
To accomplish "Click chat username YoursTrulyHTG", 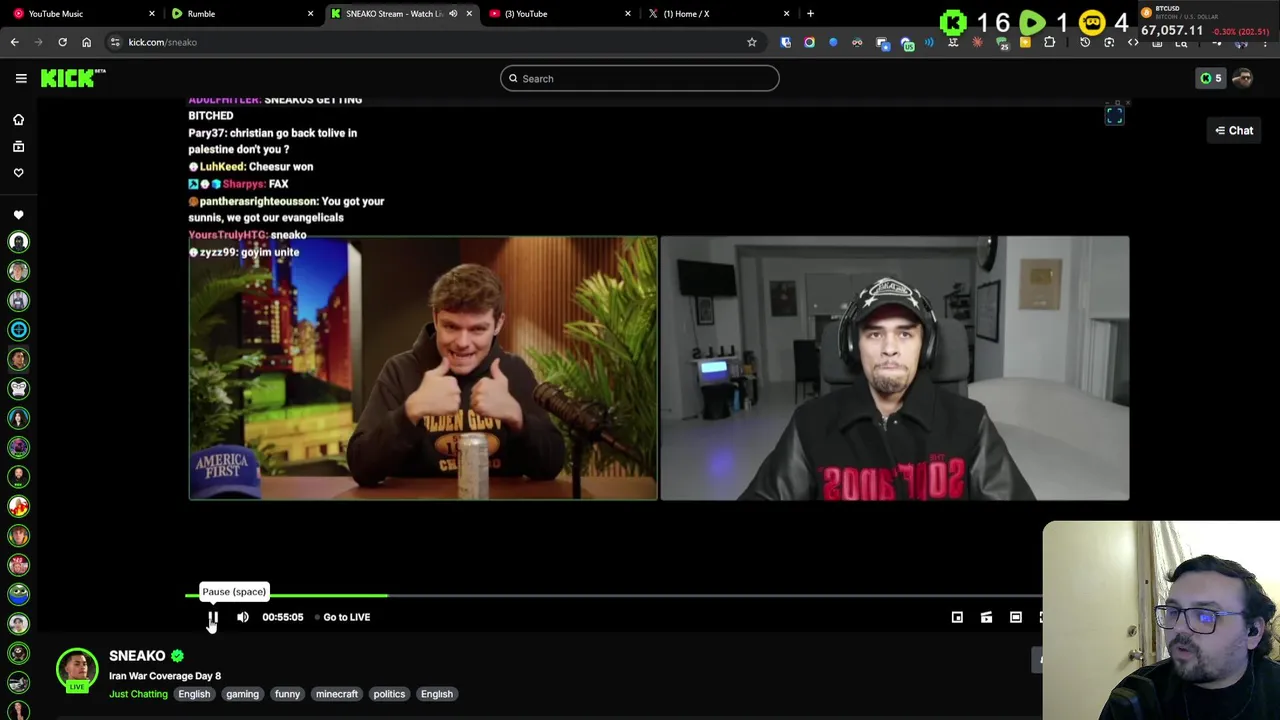I will (x=227, y=235).
